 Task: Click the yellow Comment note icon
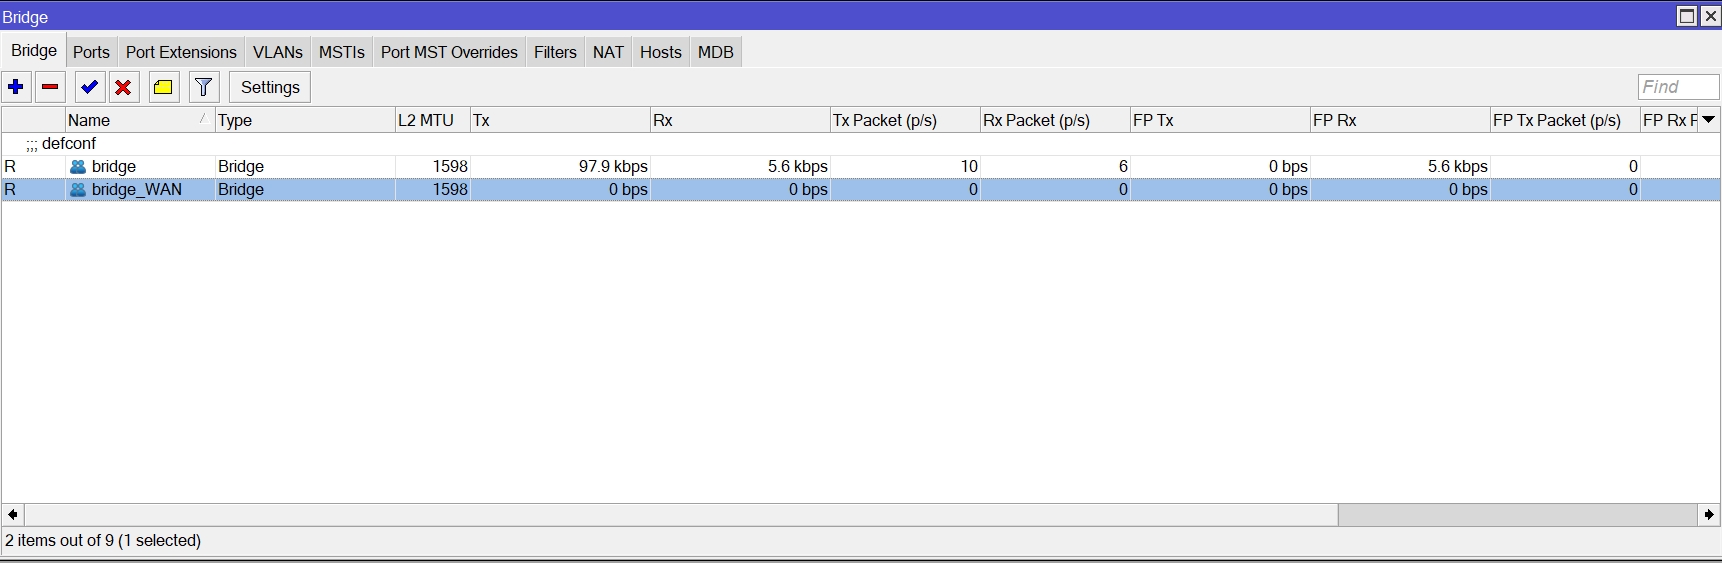pos(163,87)
